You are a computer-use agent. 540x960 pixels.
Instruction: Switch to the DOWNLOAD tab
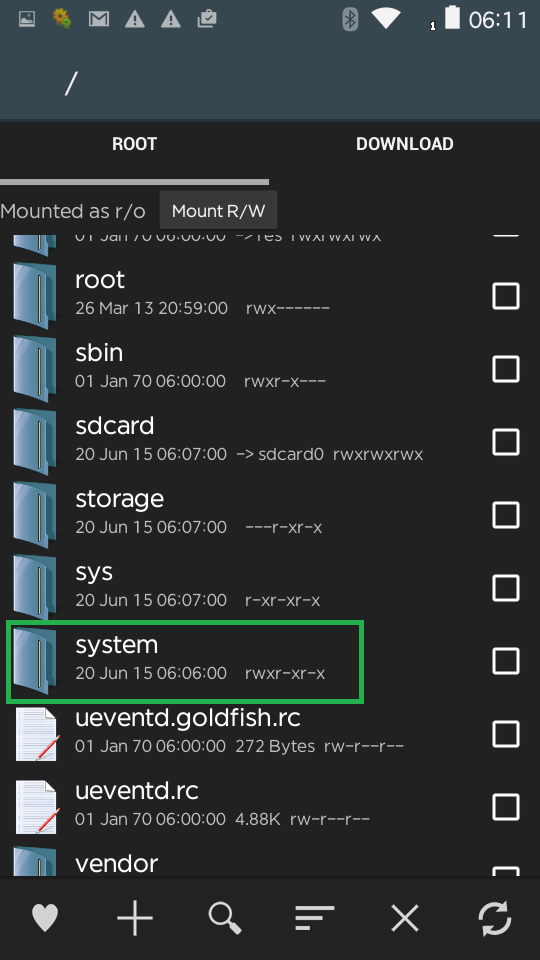405,144
